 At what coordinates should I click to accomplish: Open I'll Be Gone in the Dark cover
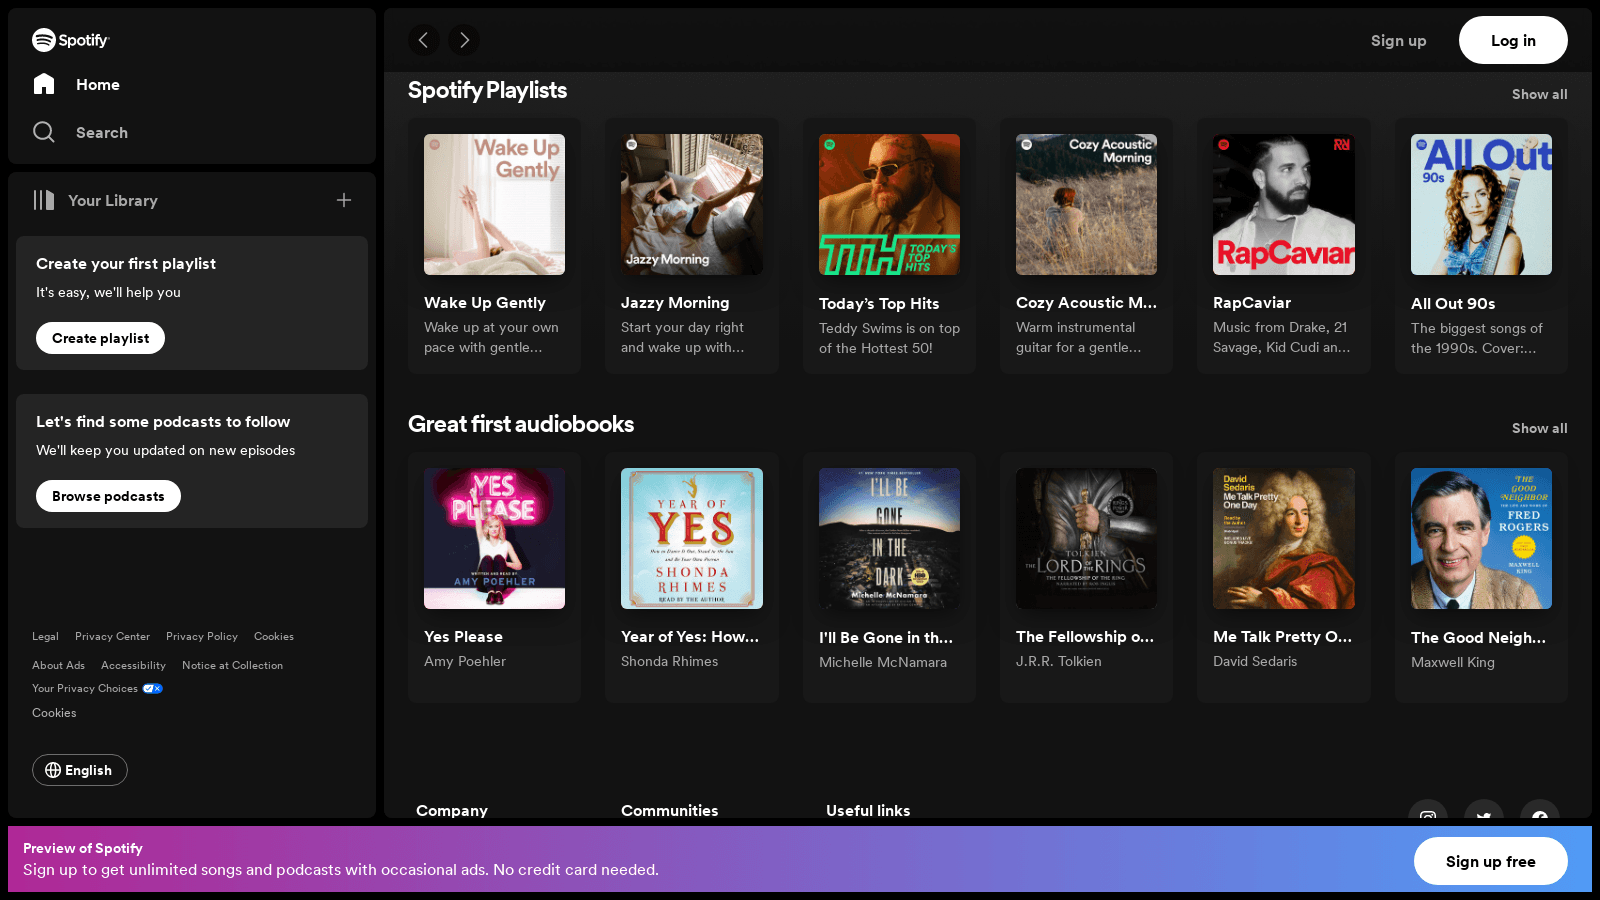pyautogui.click(x=889, y=538)
